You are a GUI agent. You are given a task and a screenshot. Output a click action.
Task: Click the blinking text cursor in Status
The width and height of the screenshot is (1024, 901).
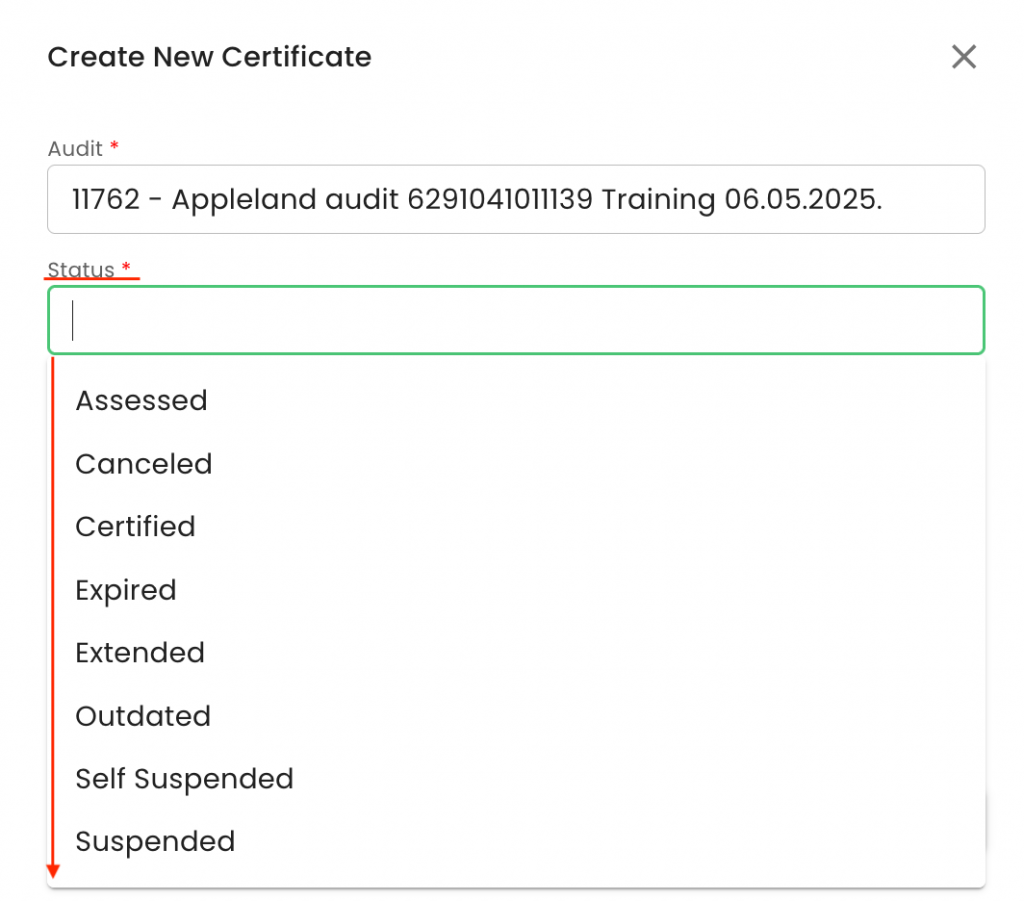[x=74, y=321]
